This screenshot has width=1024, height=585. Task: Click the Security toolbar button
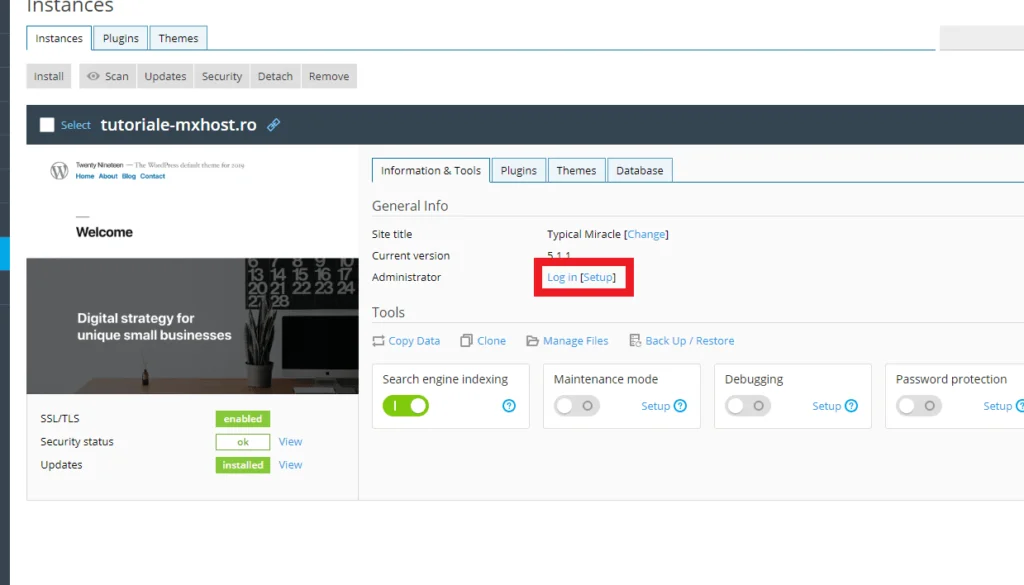(x=222, y=76)
